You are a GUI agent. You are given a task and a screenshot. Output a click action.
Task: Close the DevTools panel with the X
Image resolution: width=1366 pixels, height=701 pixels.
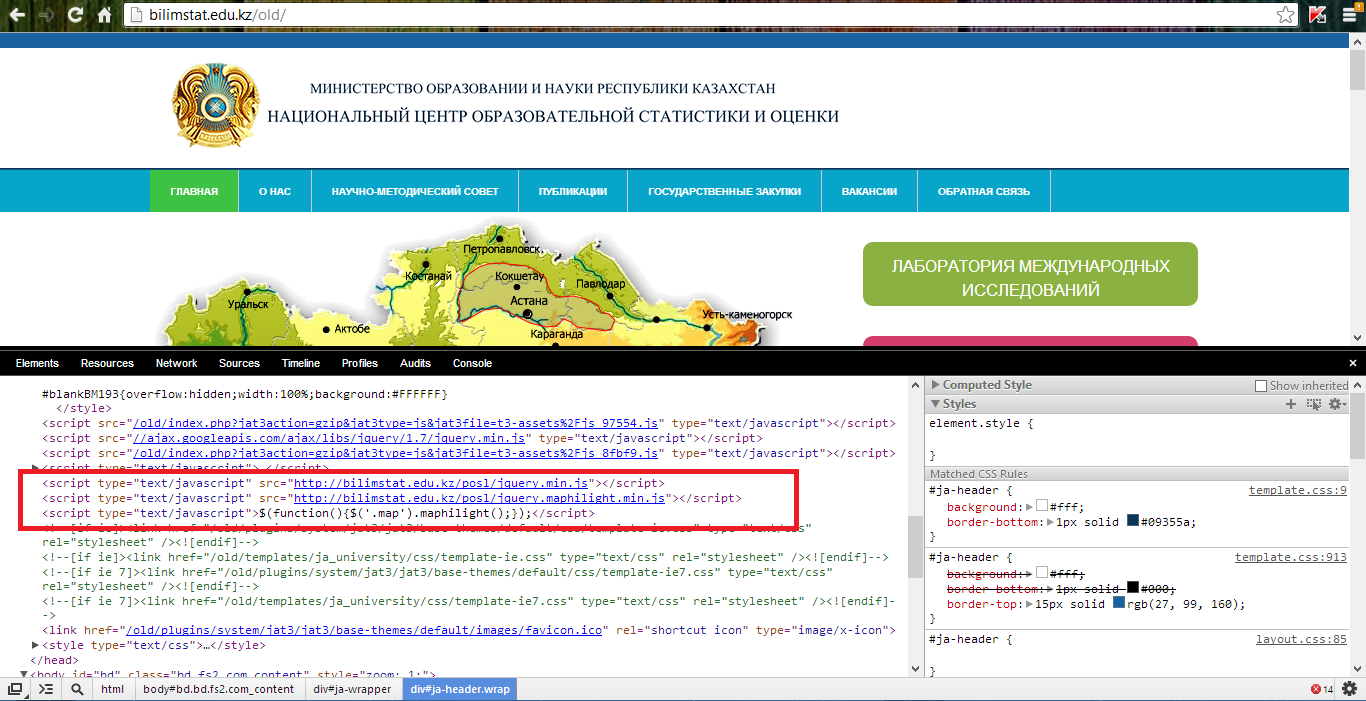click(1353, 363)
